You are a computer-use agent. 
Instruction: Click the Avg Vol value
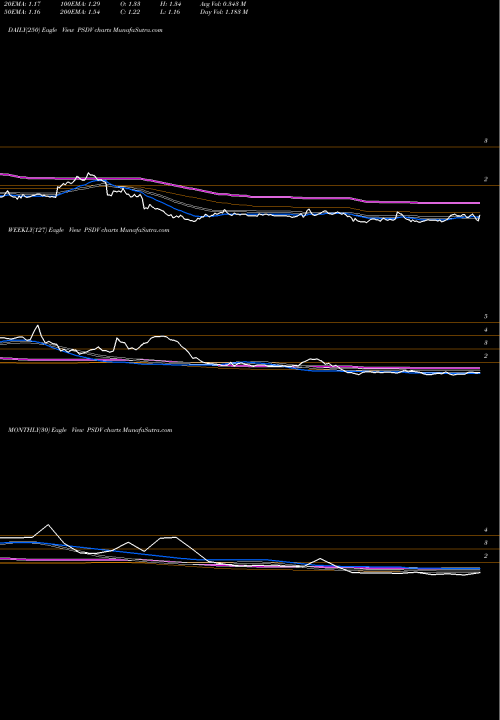point(223,4)
